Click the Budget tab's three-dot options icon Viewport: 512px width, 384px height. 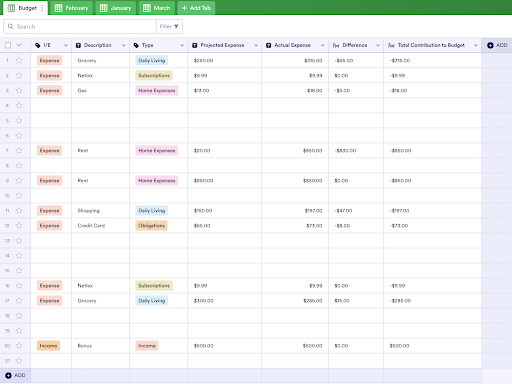point(42,8)
